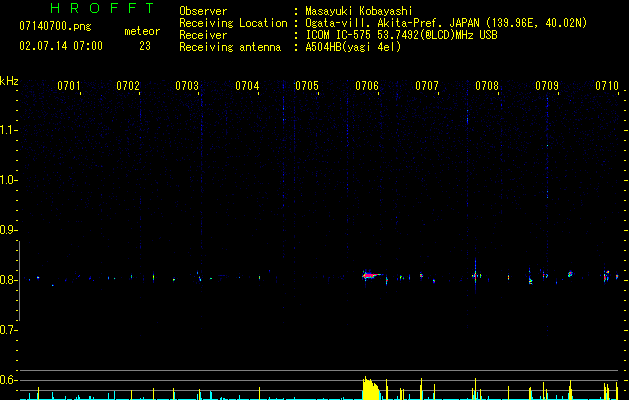Click the 0.9 kHz axis label
Screen dimensions: 629x400
coord(7,230)
